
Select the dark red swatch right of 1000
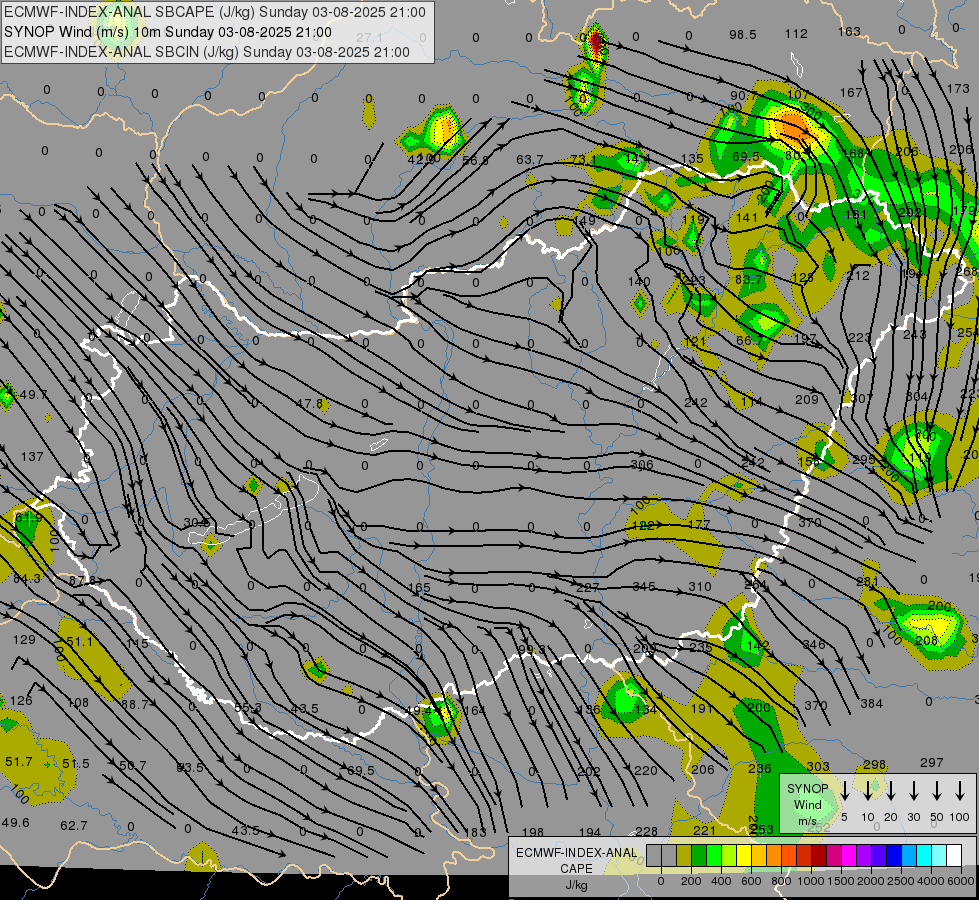pyautogui.click(x=819, y=856)
